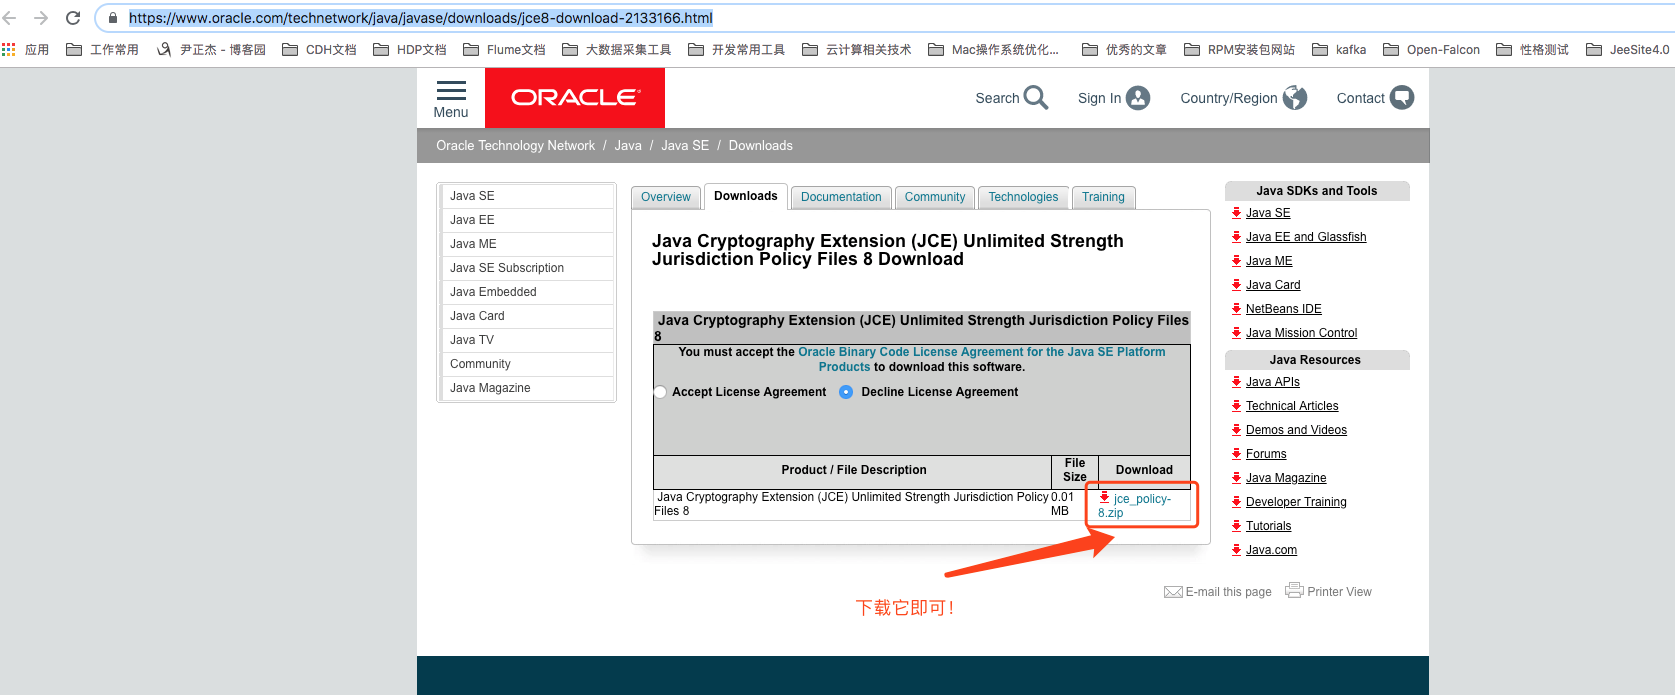Viewport: 1675px width, 695px height.
Task: Click Java SE breadcrumb link
Action: click(x=685, y=145)
